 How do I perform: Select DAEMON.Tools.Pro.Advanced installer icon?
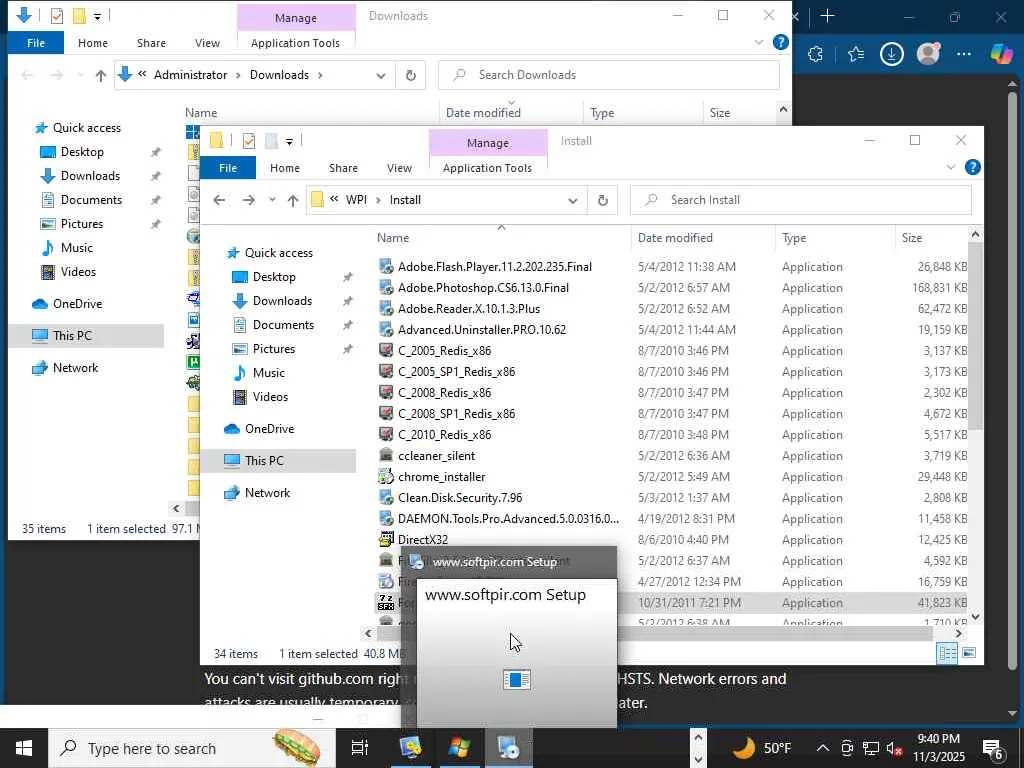(386, 519)
